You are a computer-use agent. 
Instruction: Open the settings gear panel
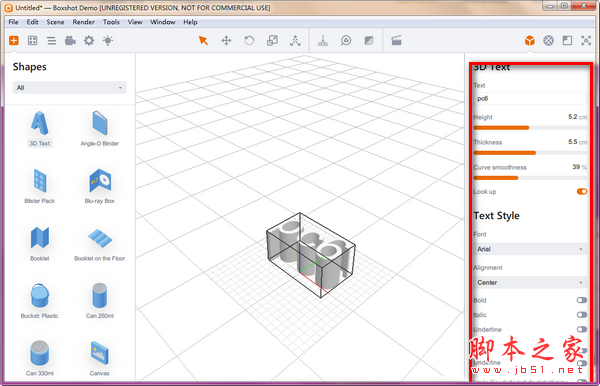pos(89,40)
